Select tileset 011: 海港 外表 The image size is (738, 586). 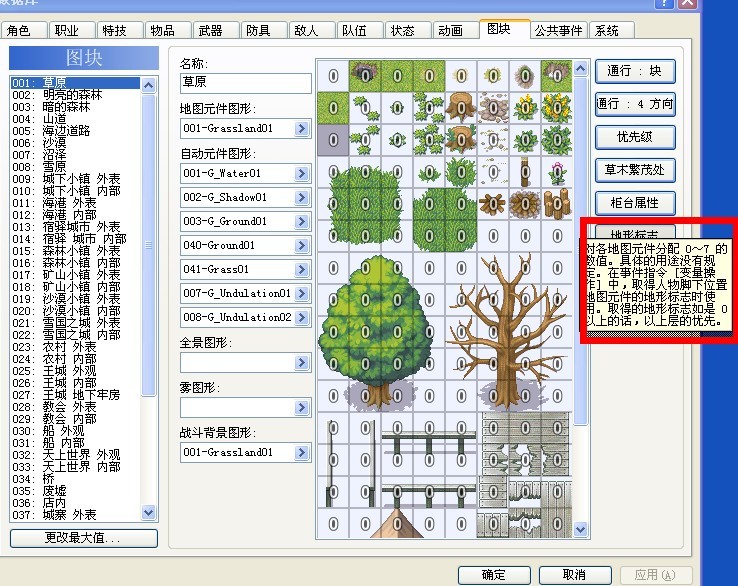tap(75, 203)
